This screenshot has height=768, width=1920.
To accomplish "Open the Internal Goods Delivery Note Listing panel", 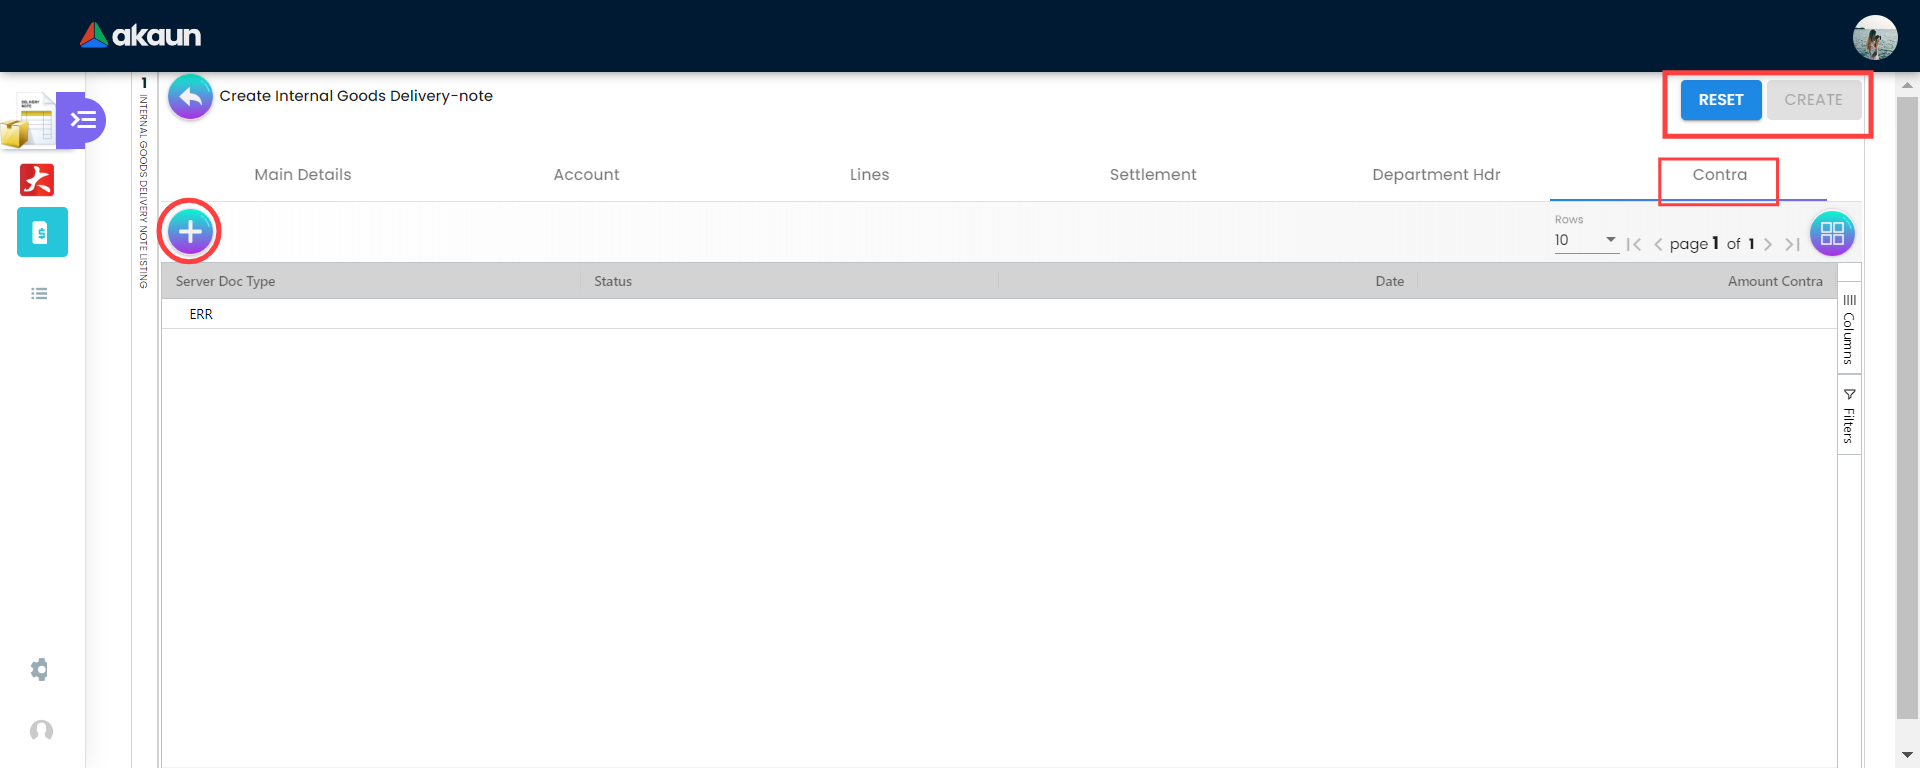I will [144, 183].
